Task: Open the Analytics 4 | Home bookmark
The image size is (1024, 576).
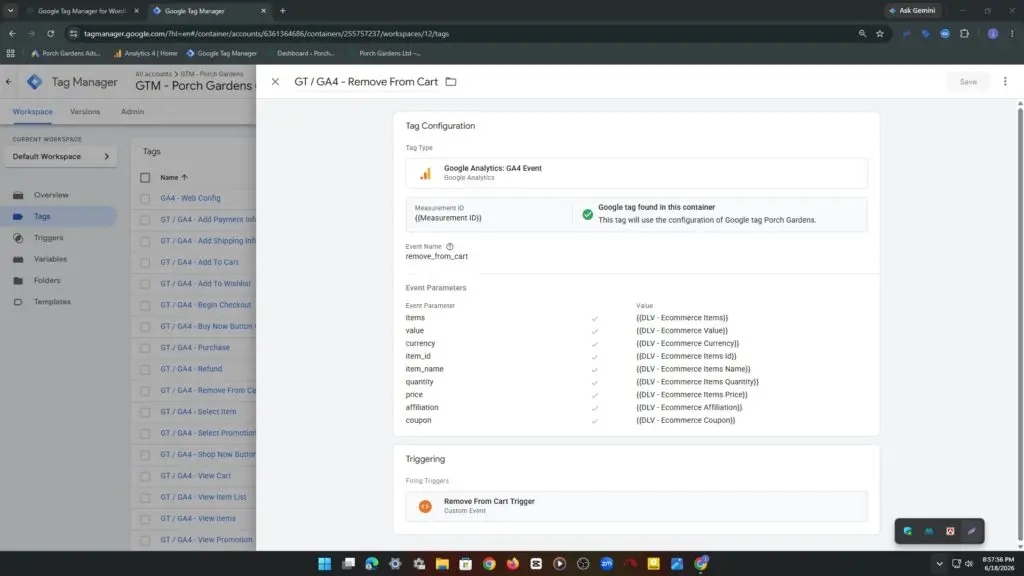Action: point(145,53)
